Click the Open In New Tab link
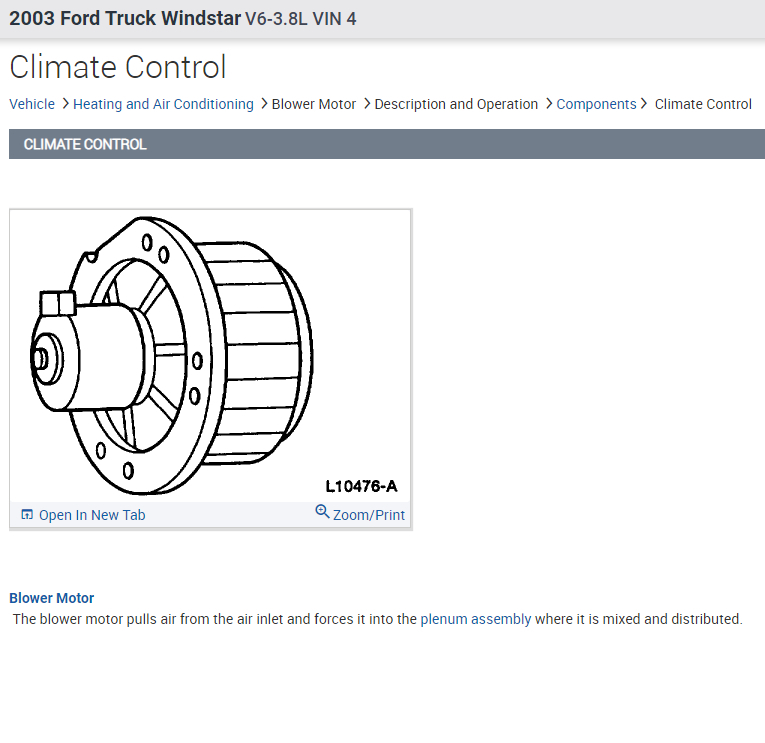Image resolution: width=765 pixels, height=743 pixels. [92, 515]
